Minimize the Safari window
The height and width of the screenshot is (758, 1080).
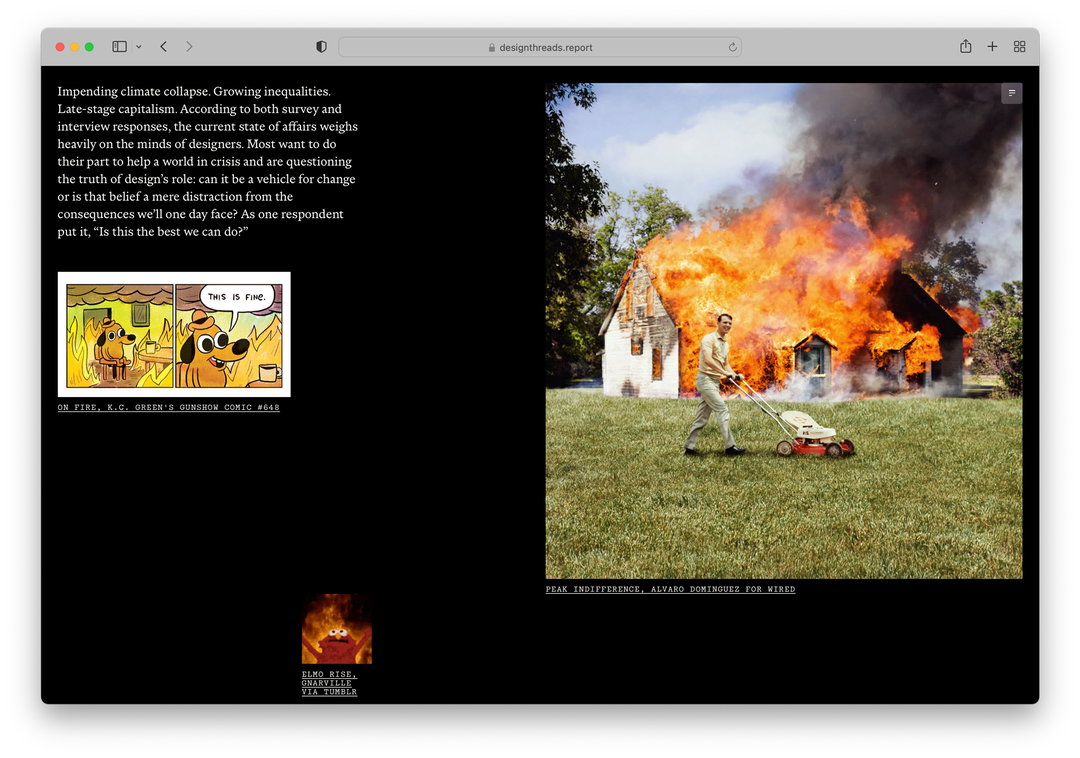74,47
